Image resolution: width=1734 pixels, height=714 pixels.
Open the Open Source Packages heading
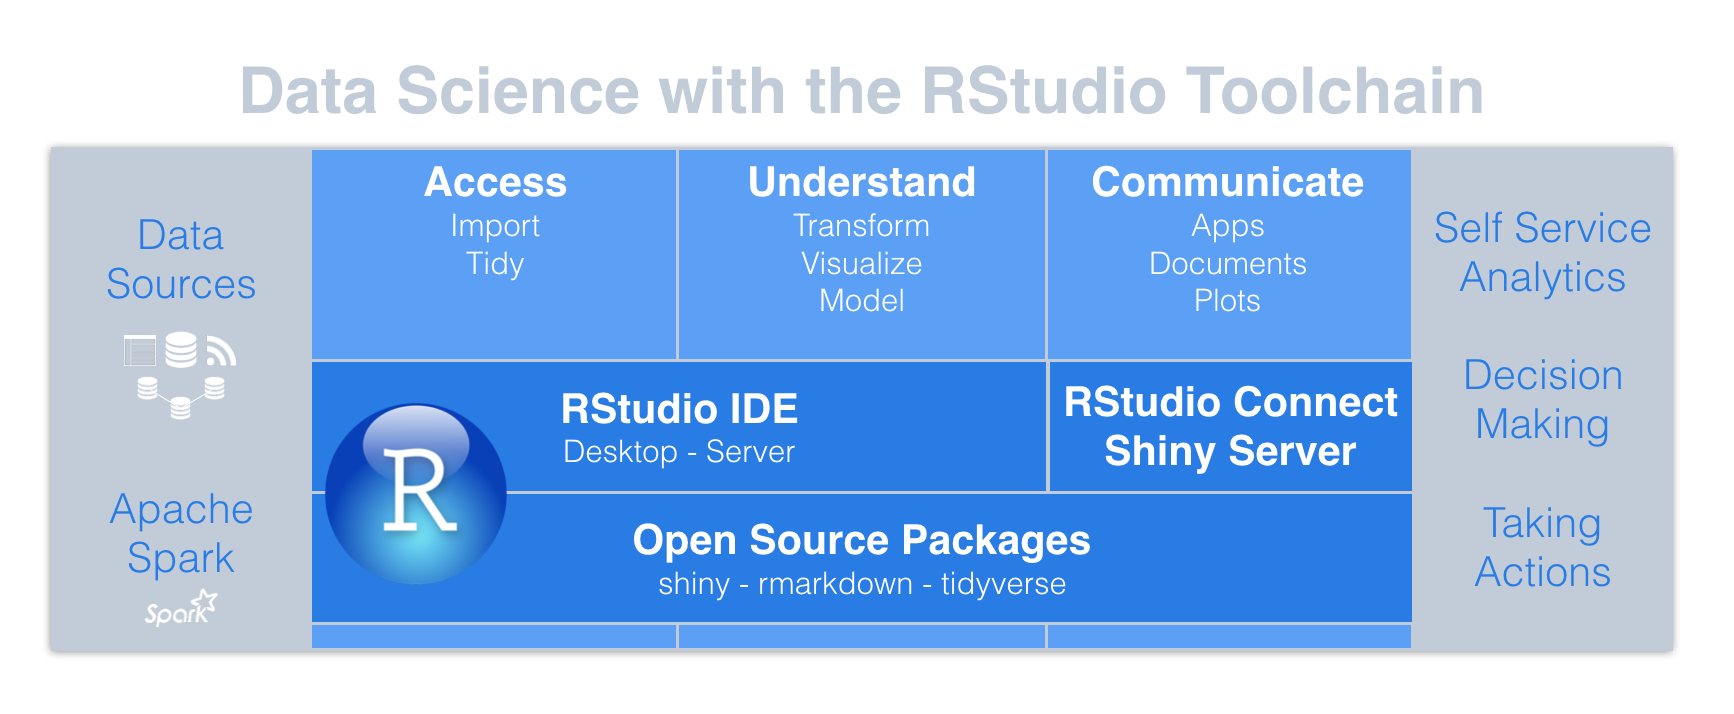pyautogui.click(x=861, y=540)
